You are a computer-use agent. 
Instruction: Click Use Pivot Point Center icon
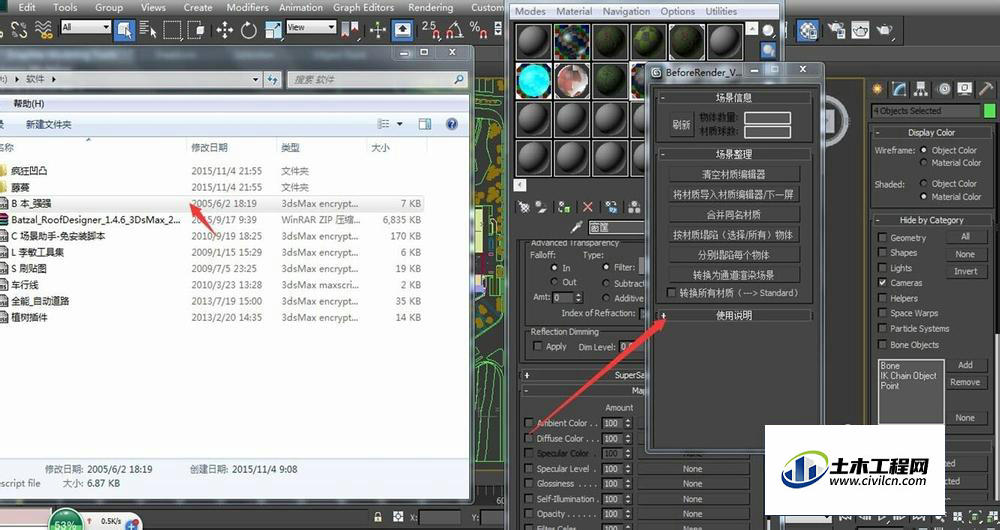coord(350,29)
